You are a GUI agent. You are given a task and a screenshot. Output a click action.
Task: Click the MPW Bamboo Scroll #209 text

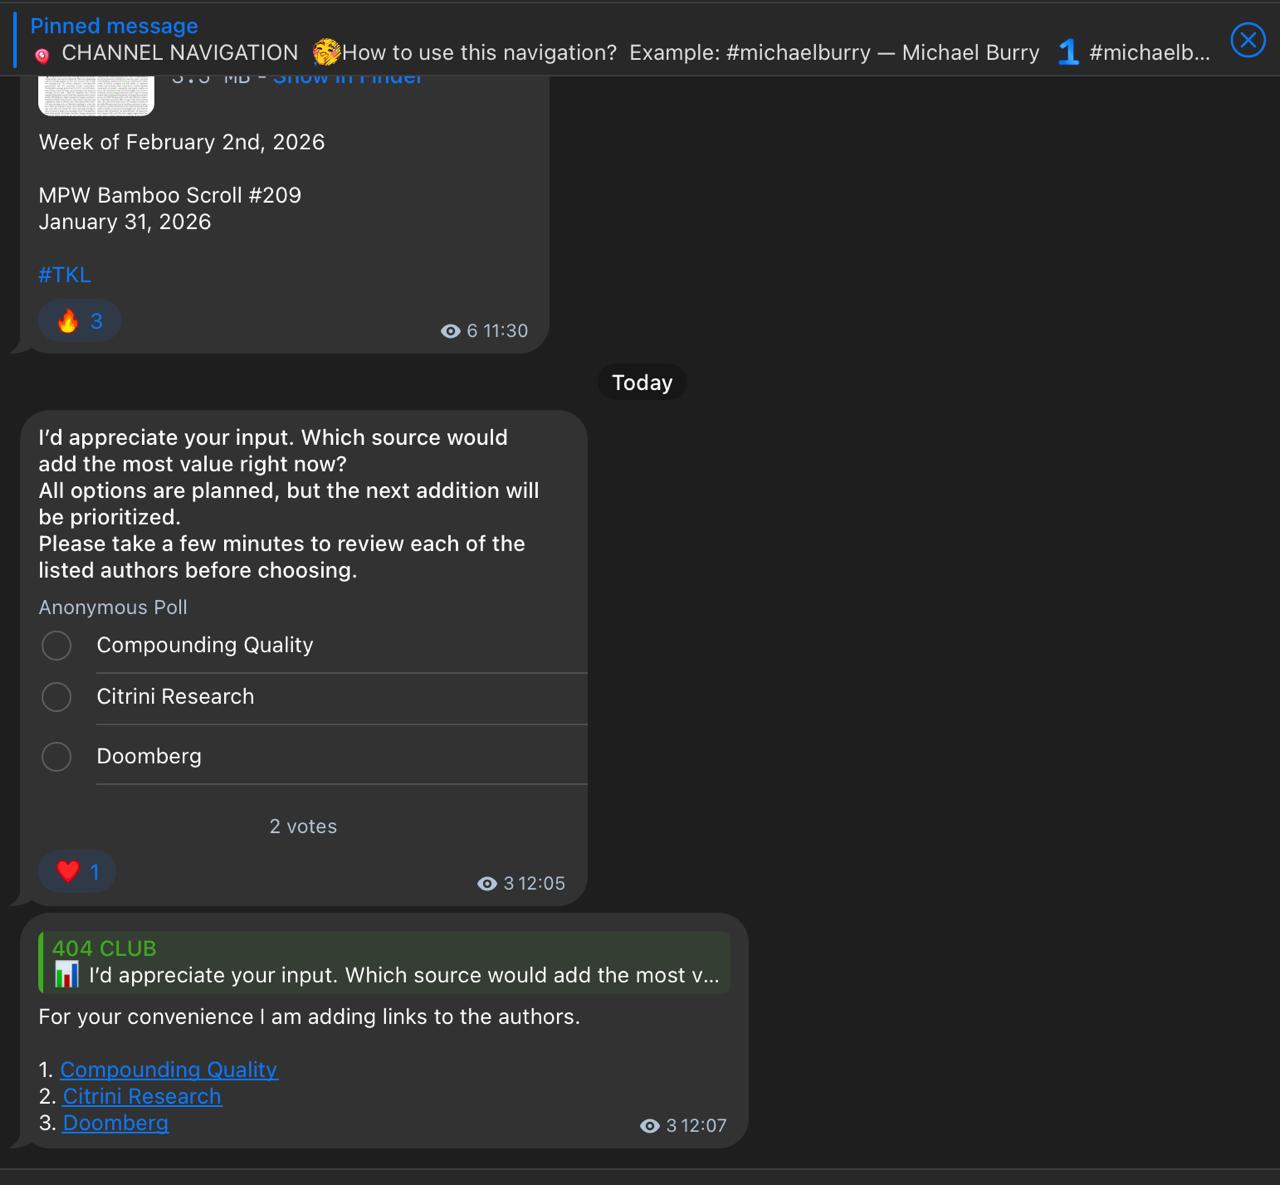[170, 195]
